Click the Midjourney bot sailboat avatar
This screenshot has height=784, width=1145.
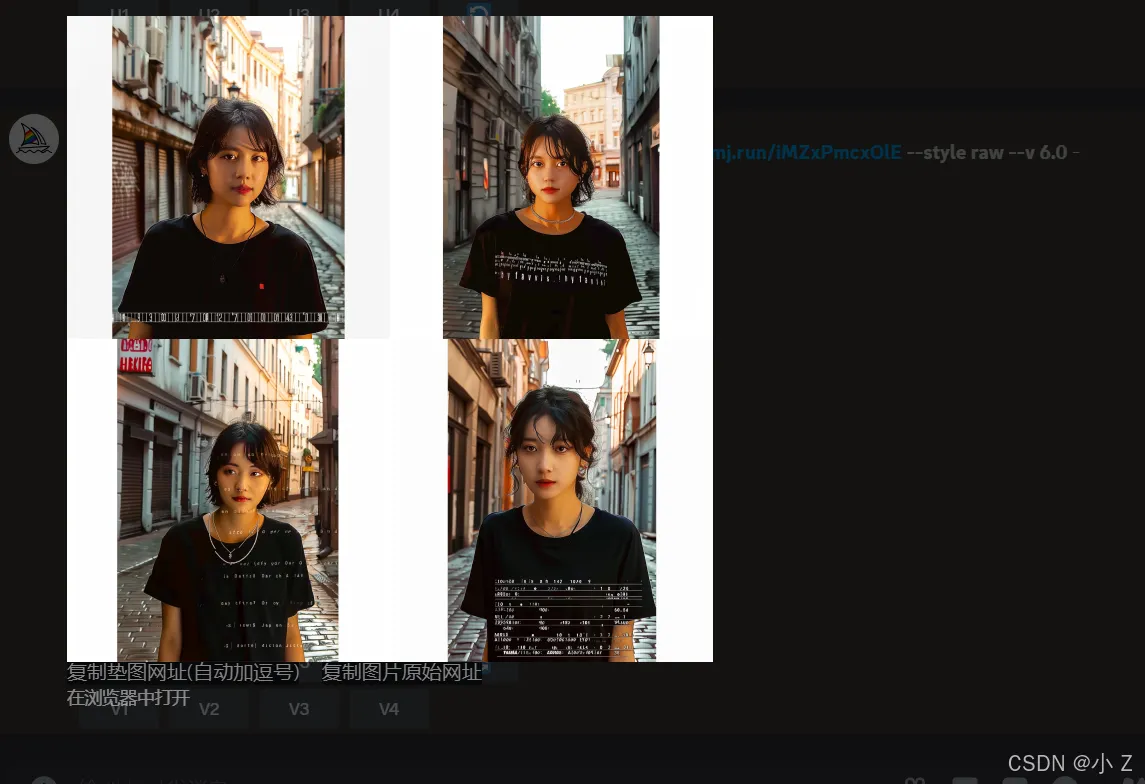[34, 139]
